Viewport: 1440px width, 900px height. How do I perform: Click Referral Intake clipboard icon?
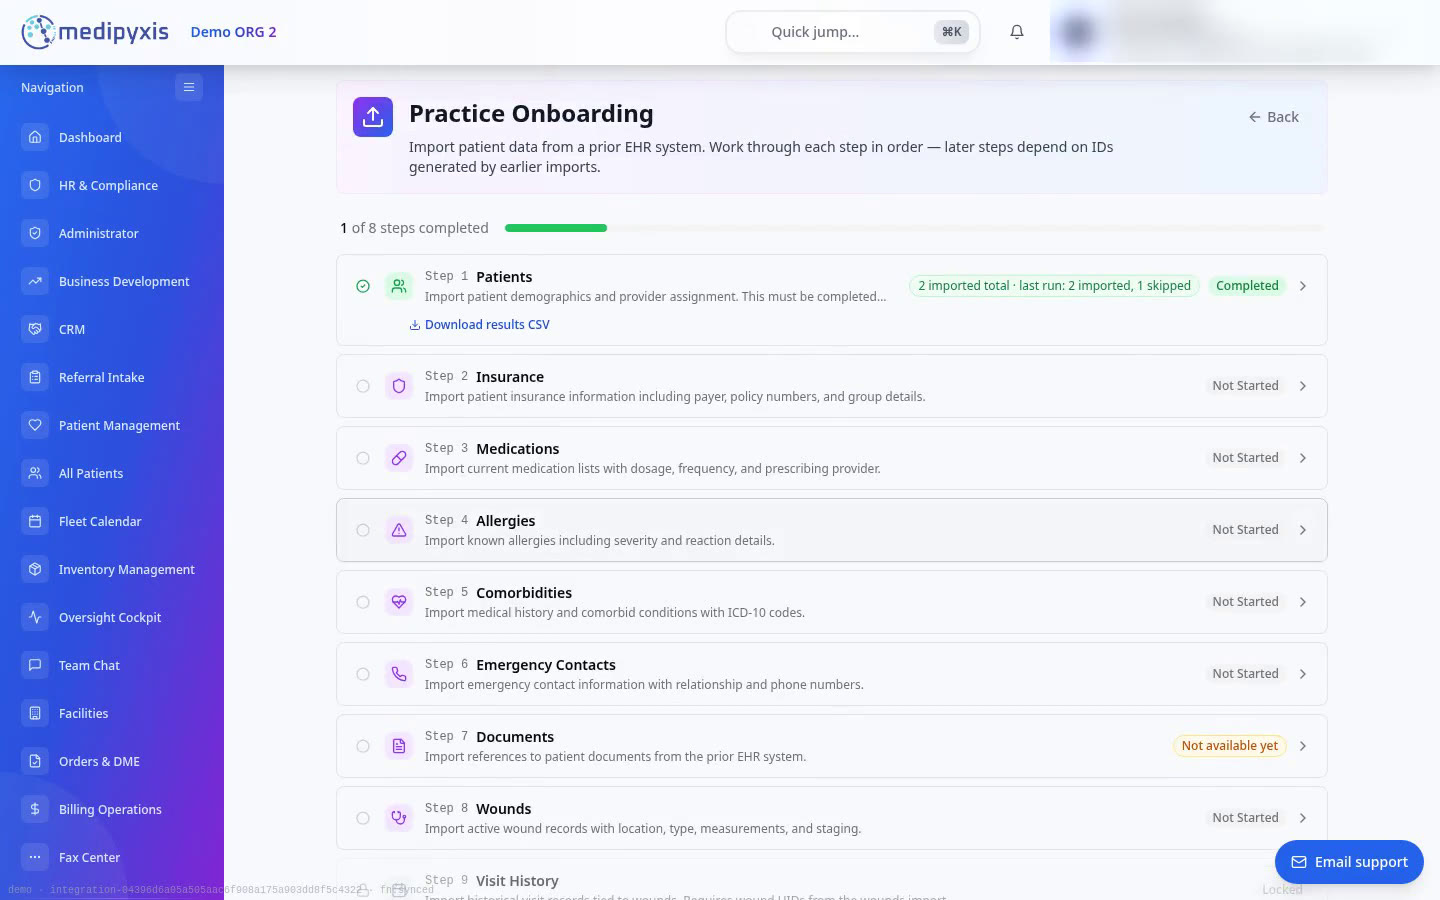coord(35,377)
